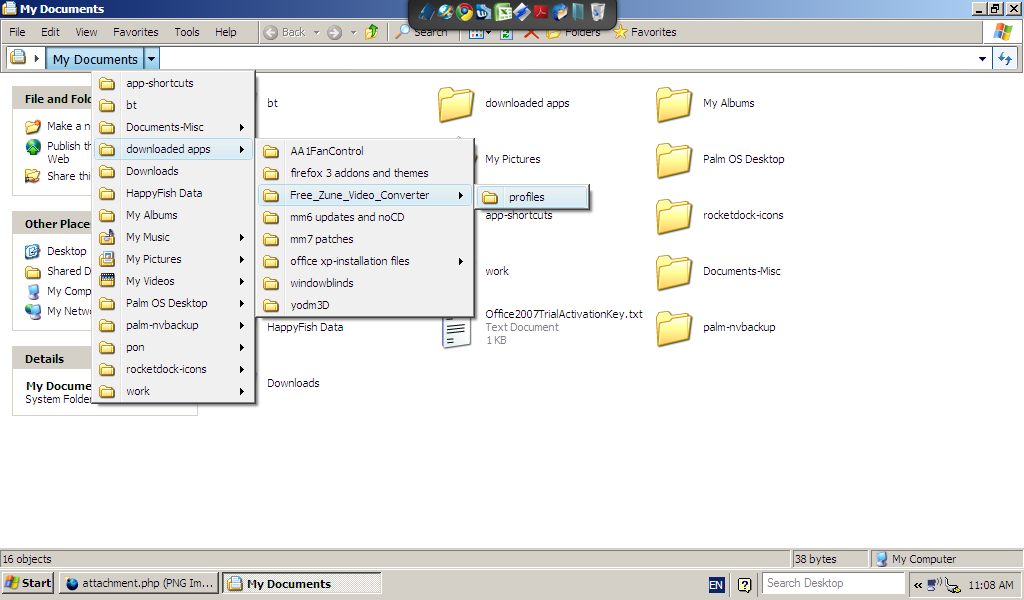Image resolution: width=1024 pixels, height=600 pixels.
Task: Expand office xp-installation files submenu
Action: pyautogui.click(x=460, y=261)
